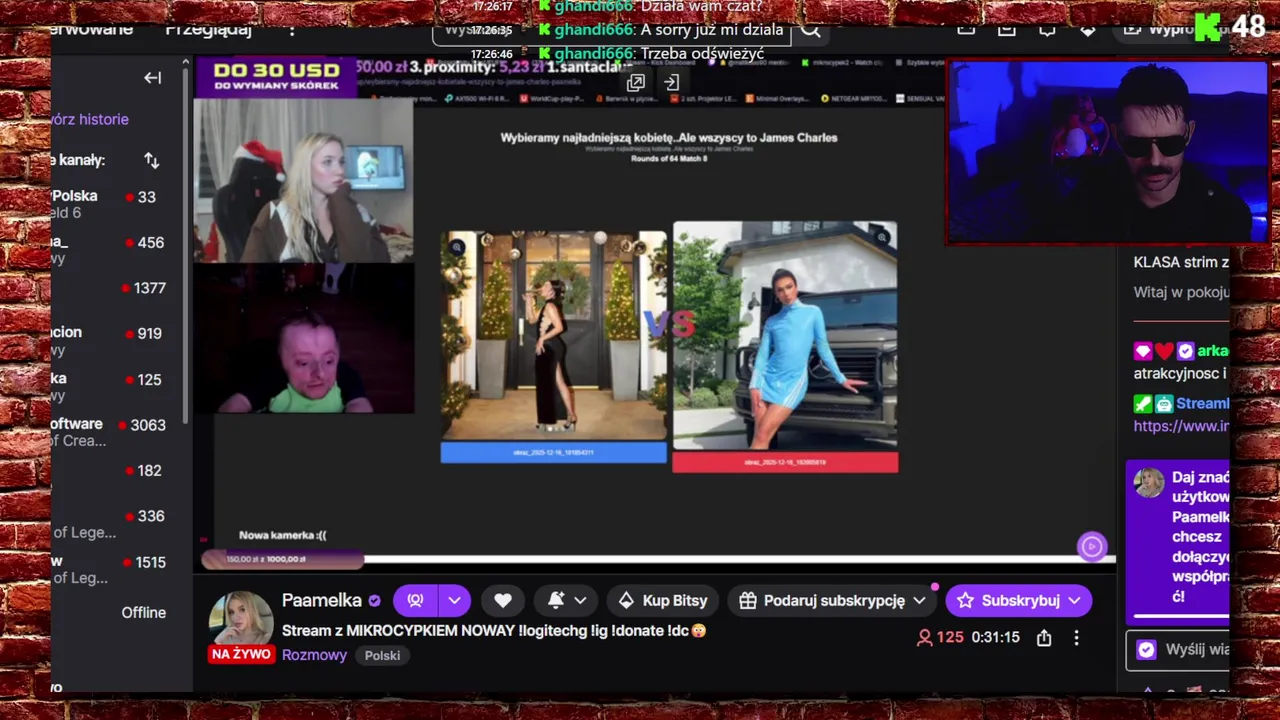Open the pop-out player icon
The width and height of the screenshot is (1280, 720).
[635, 83]
